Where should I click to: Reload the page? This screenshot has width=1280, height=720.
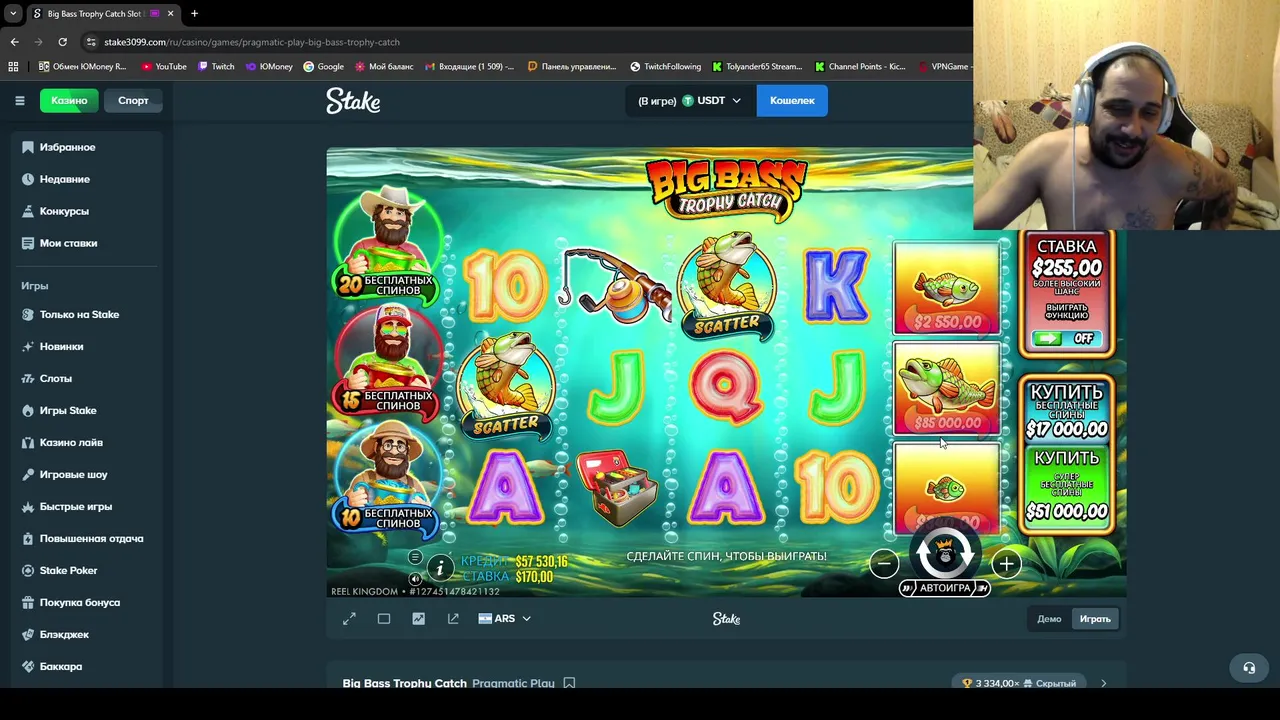(62, 42)
